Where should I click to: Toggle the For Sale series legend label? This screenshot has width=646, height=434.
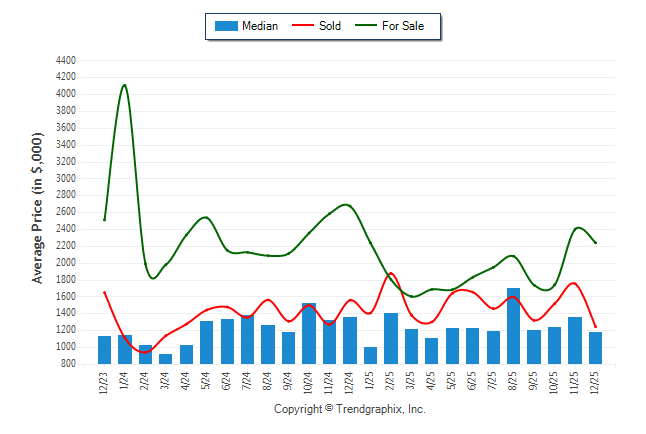(403, 26)
